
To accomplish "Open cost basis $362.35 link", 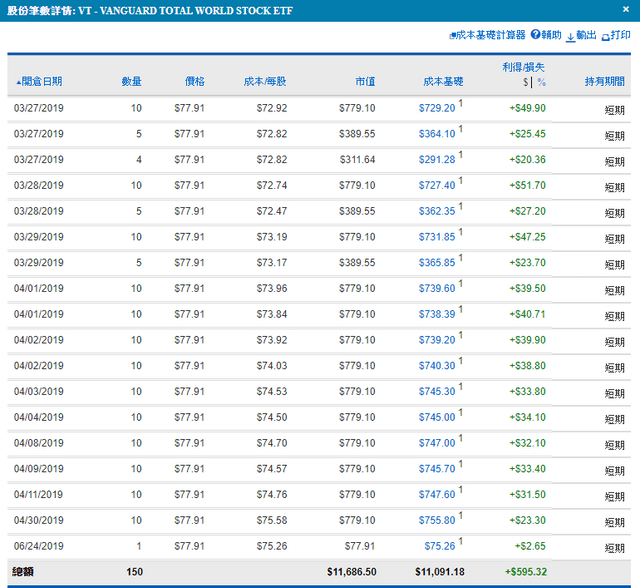I will tap(437, 211).
